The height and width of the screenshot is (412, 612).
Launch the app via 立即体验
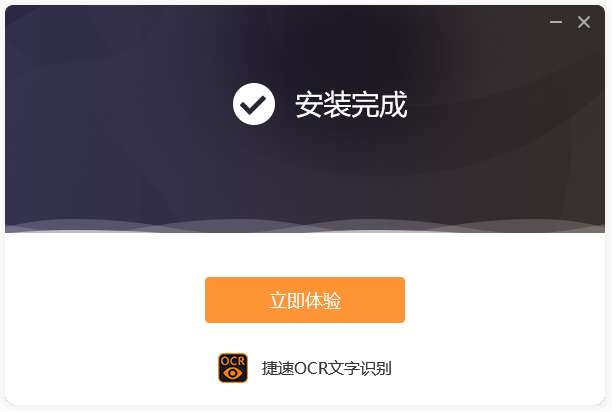(305, 300)
